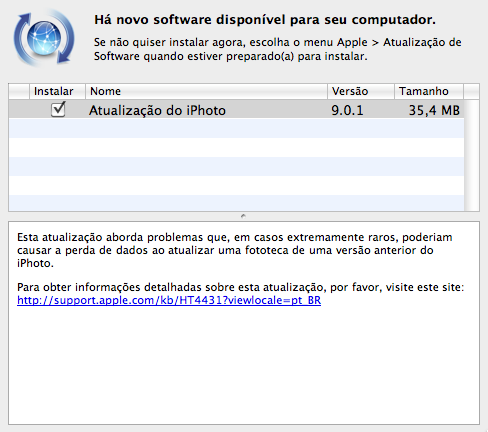Select the Atualização do iPhoto row name
Viewport: 488px width, 432px height.
pos(157,110)
